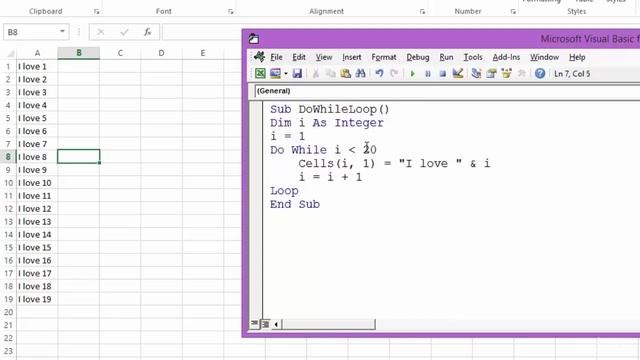The image size is (640, 360).
Task: Select cell containing "I love 1"
Action: coord(37,66)
